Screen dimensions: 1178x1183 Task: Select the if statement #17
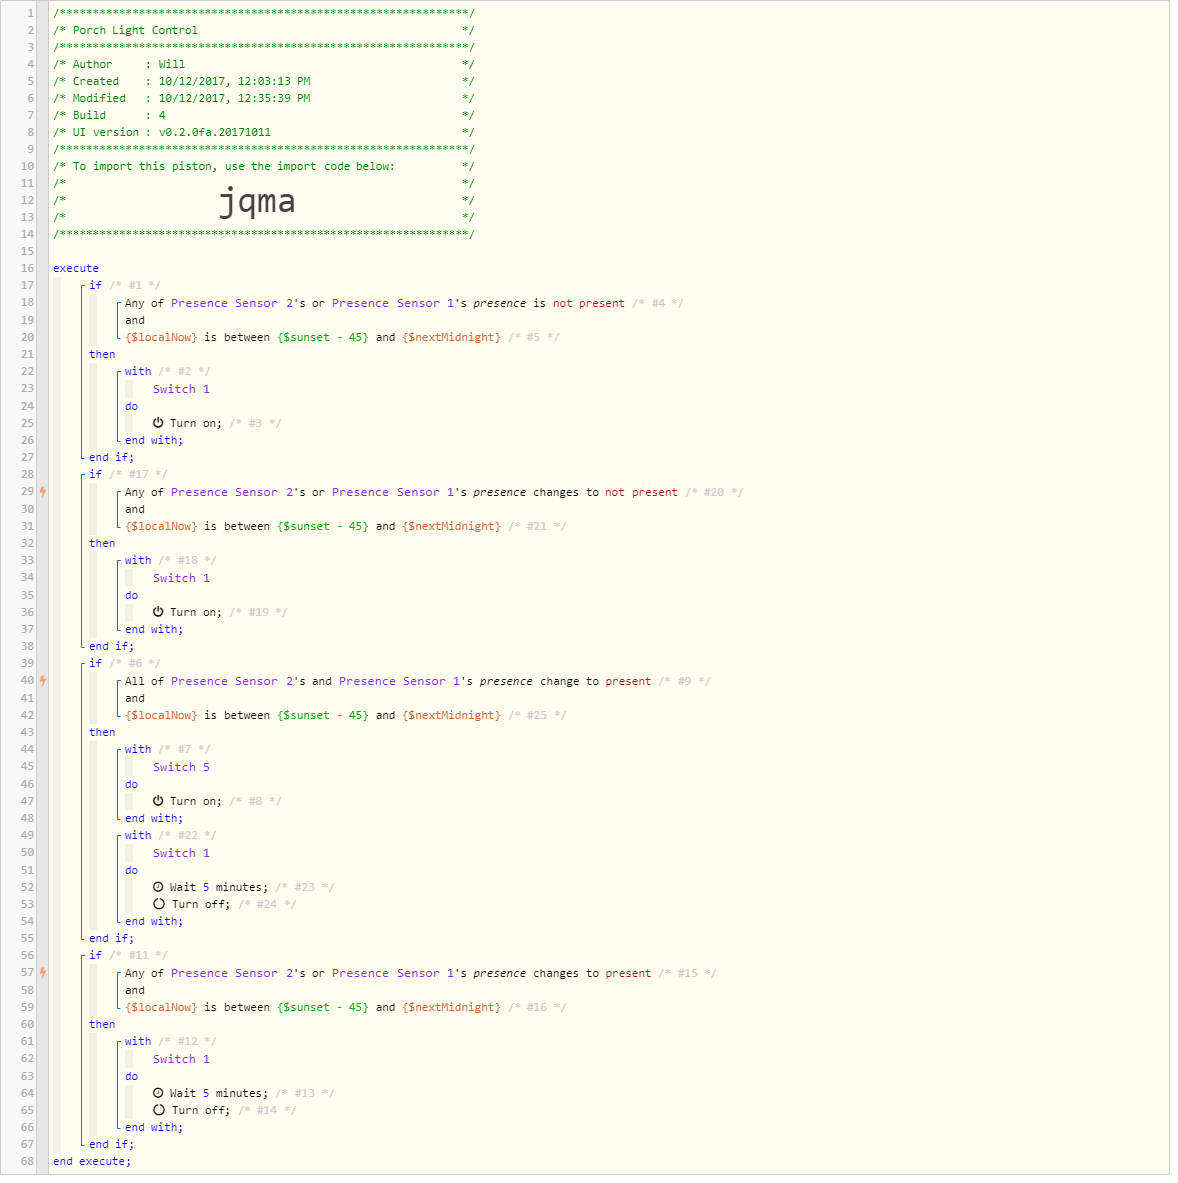pyautogui.click(x=96, y=477)
